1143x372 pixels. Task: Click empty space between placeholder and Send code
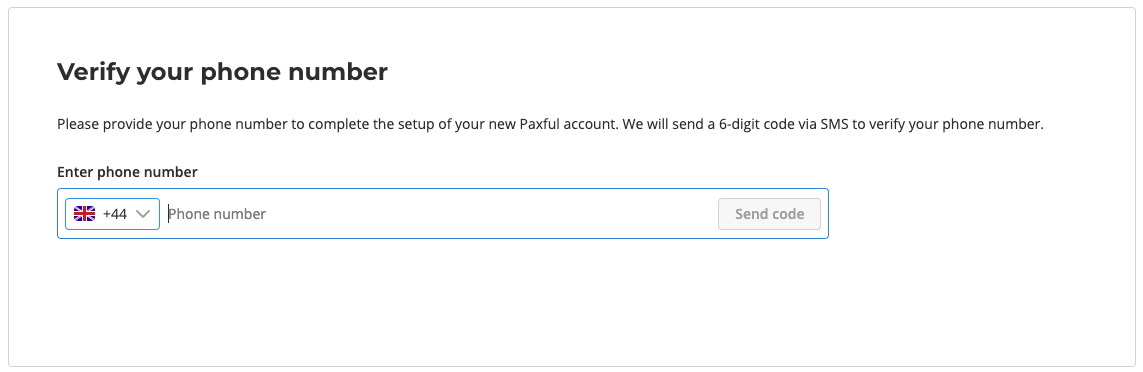(x=488, y=214)
